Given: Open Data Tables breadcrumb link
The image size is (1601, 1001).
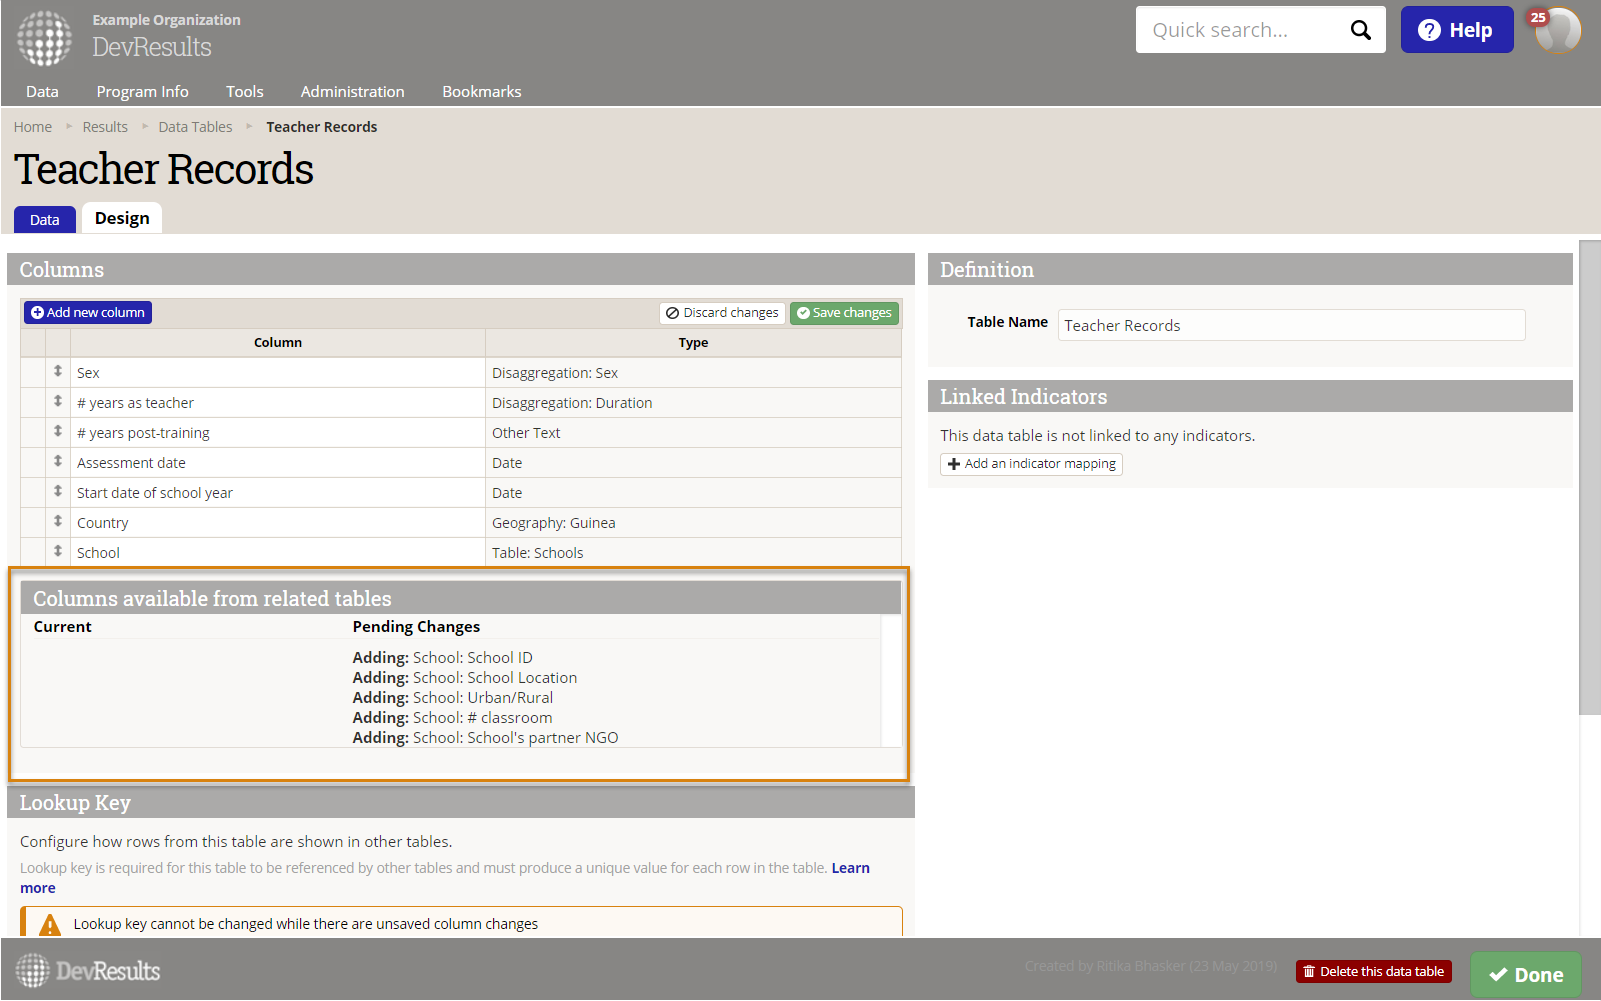Looking at the screenshot, I should click(195, 127).
